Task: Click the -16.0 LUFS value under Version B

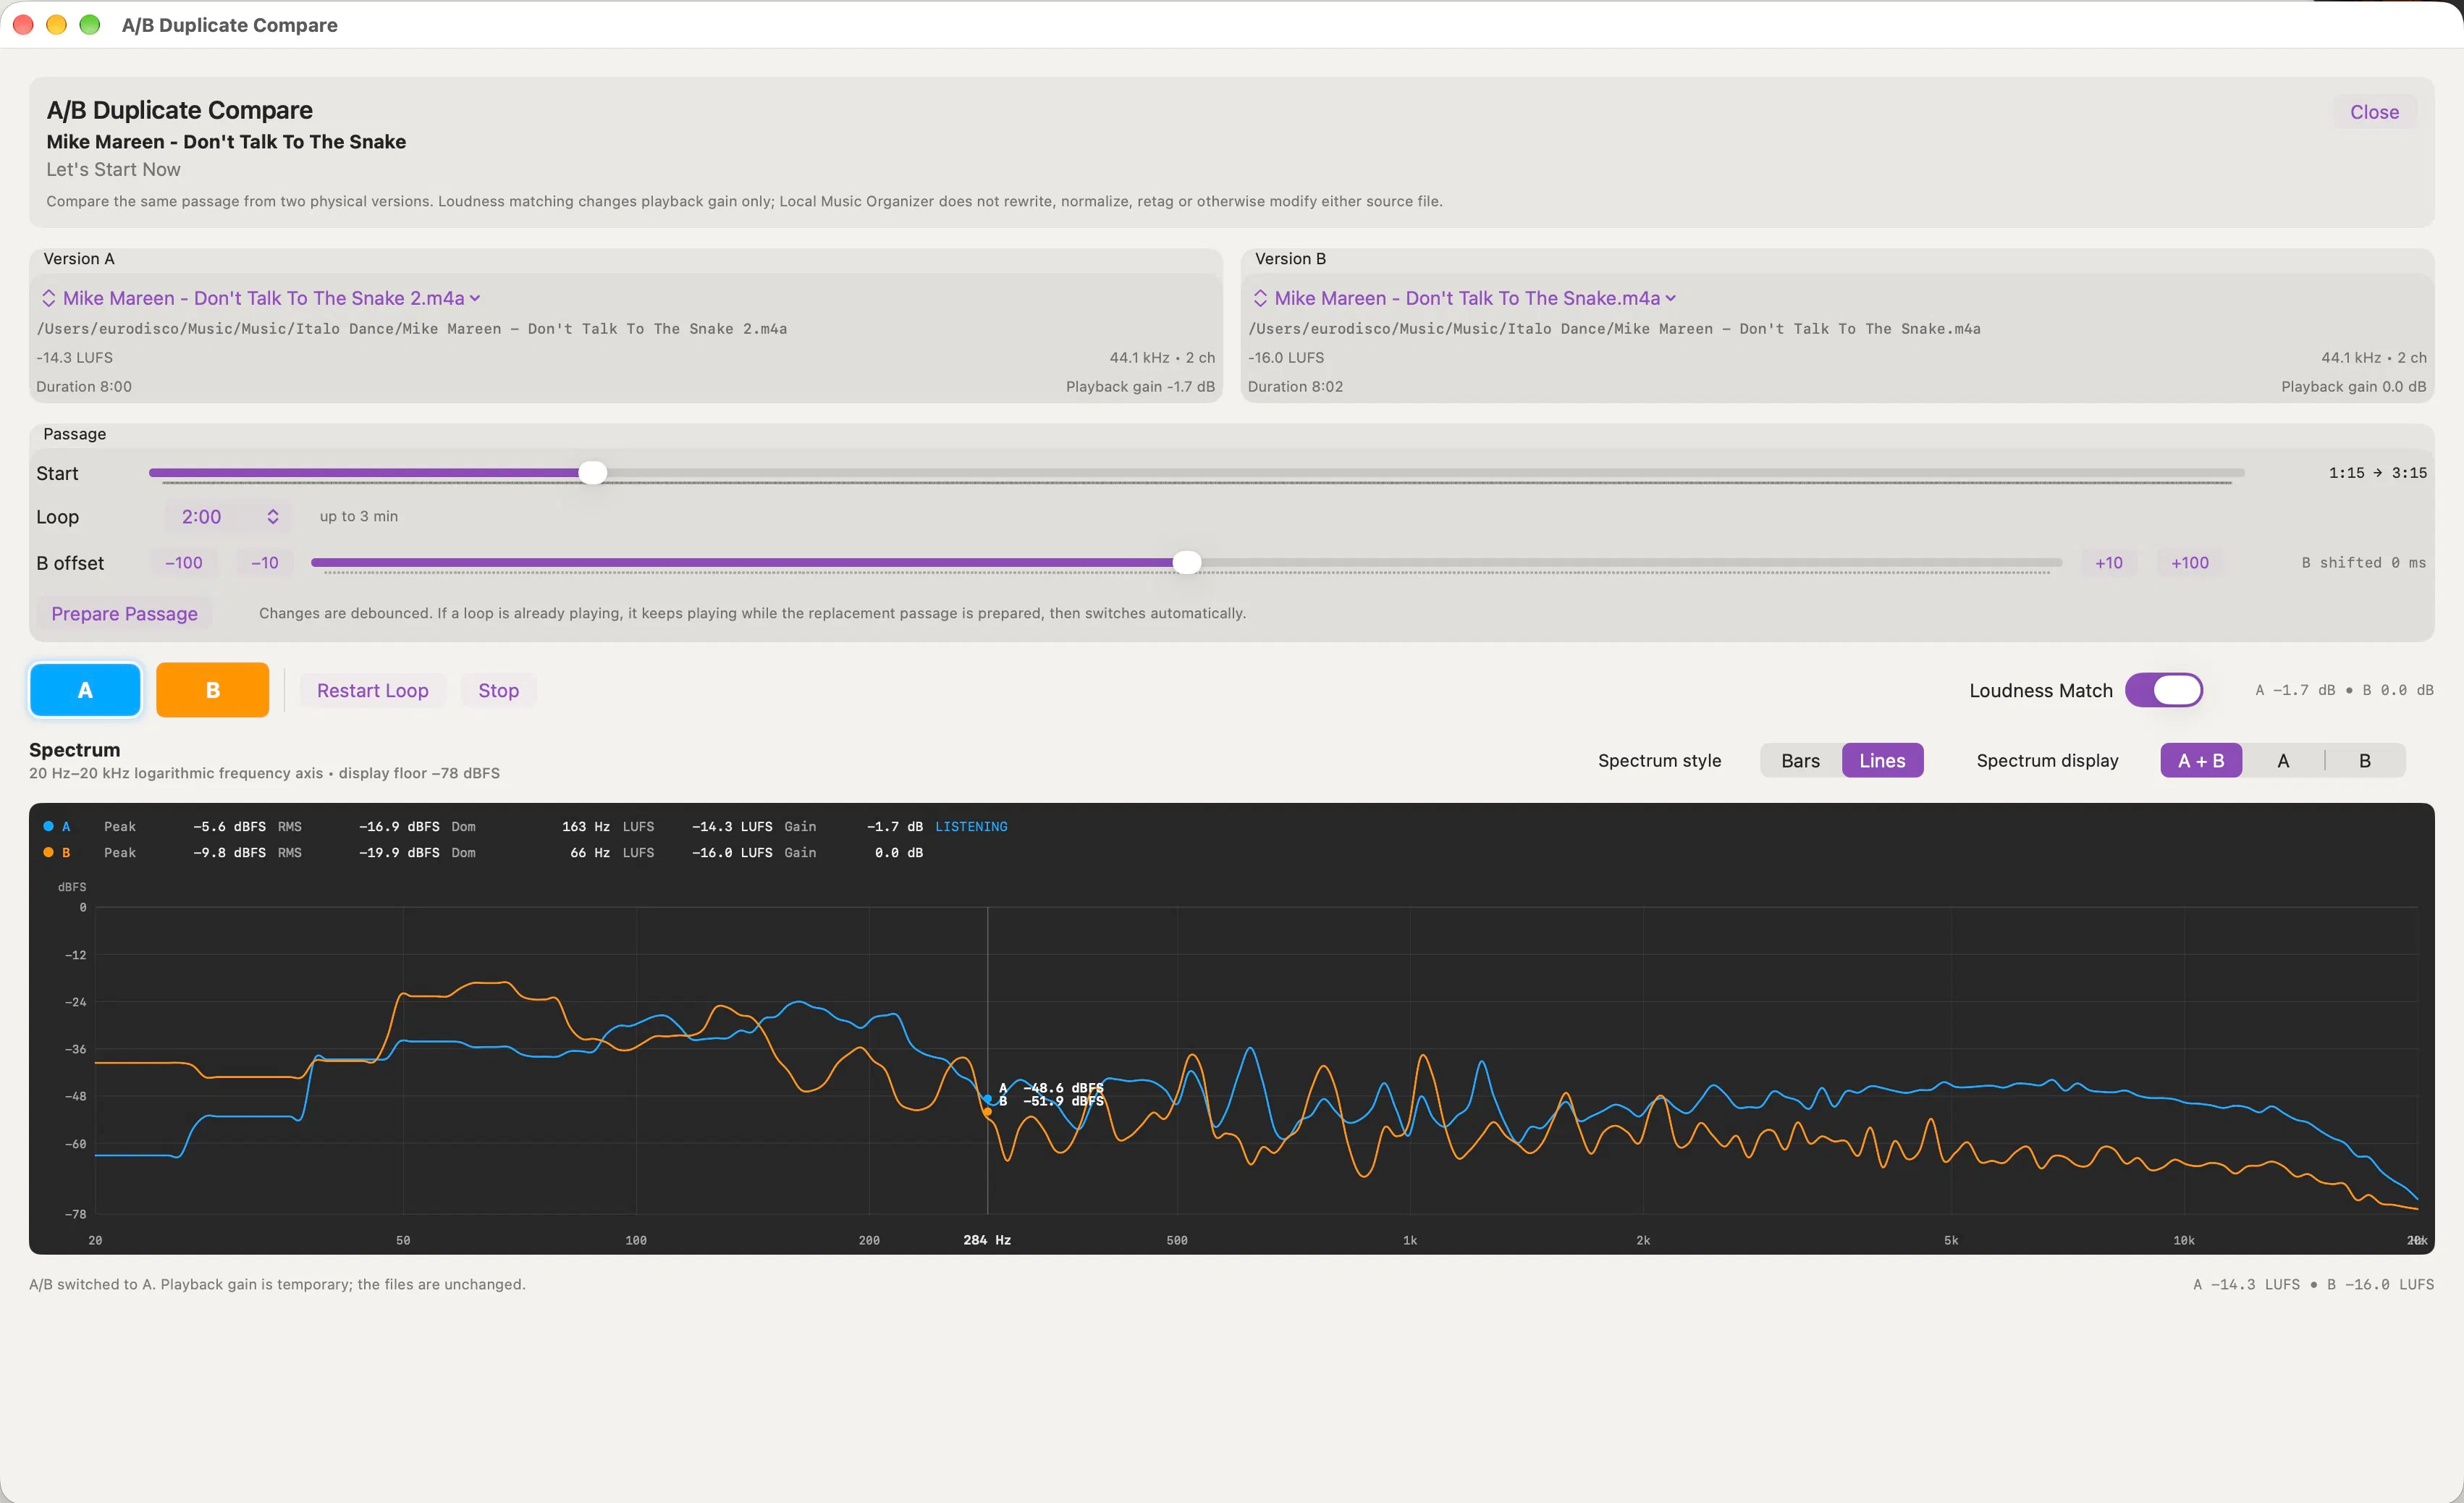Action: [1286, 358]
